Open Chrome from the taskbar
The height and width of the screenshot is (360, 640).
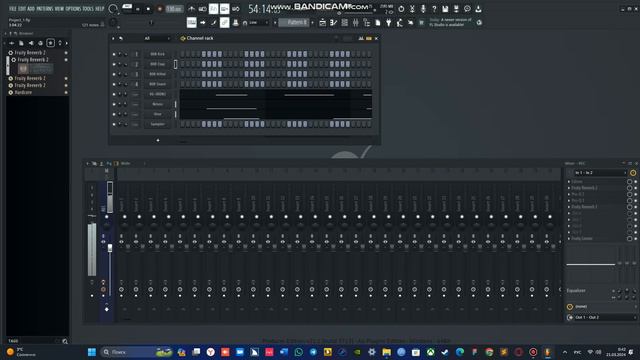point(489,352)
